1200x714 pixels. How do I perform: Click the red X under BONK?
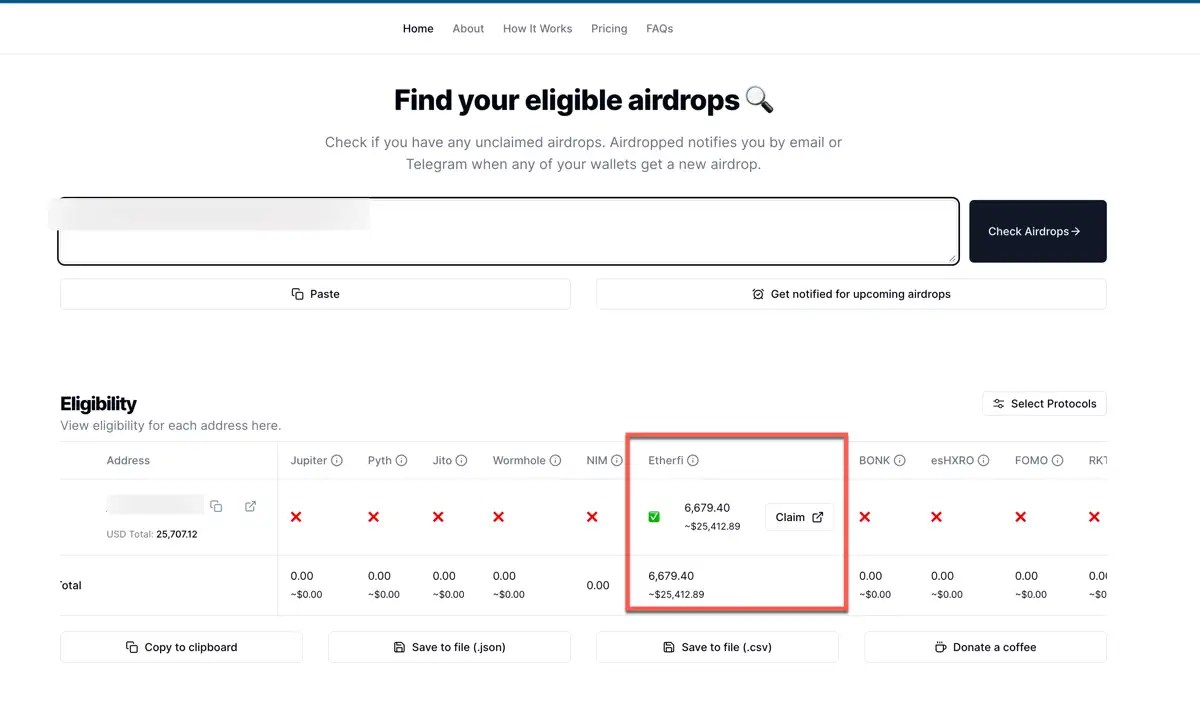864,517
